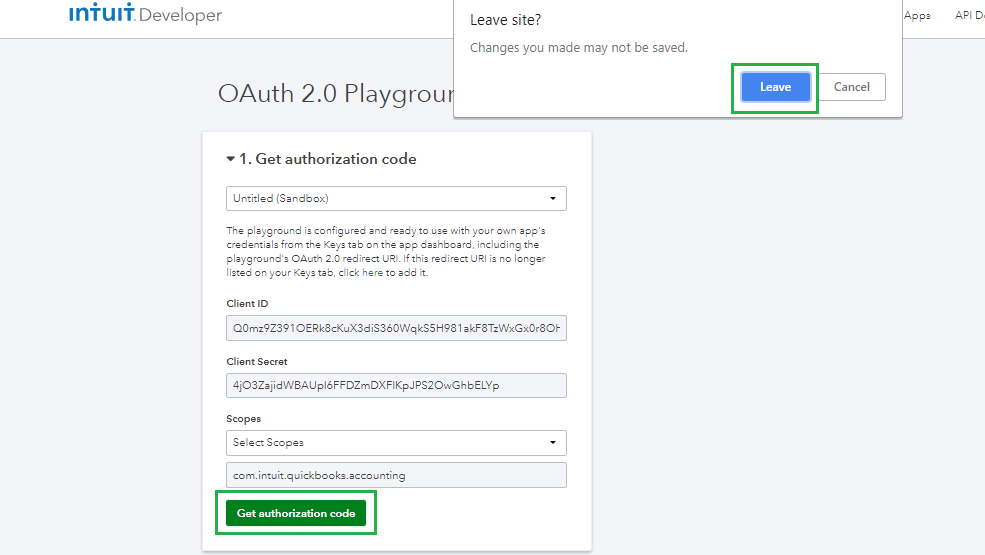This screenshot has width=985, height=555.
Task: Click the Client Secret label
Action: (257, 361)
